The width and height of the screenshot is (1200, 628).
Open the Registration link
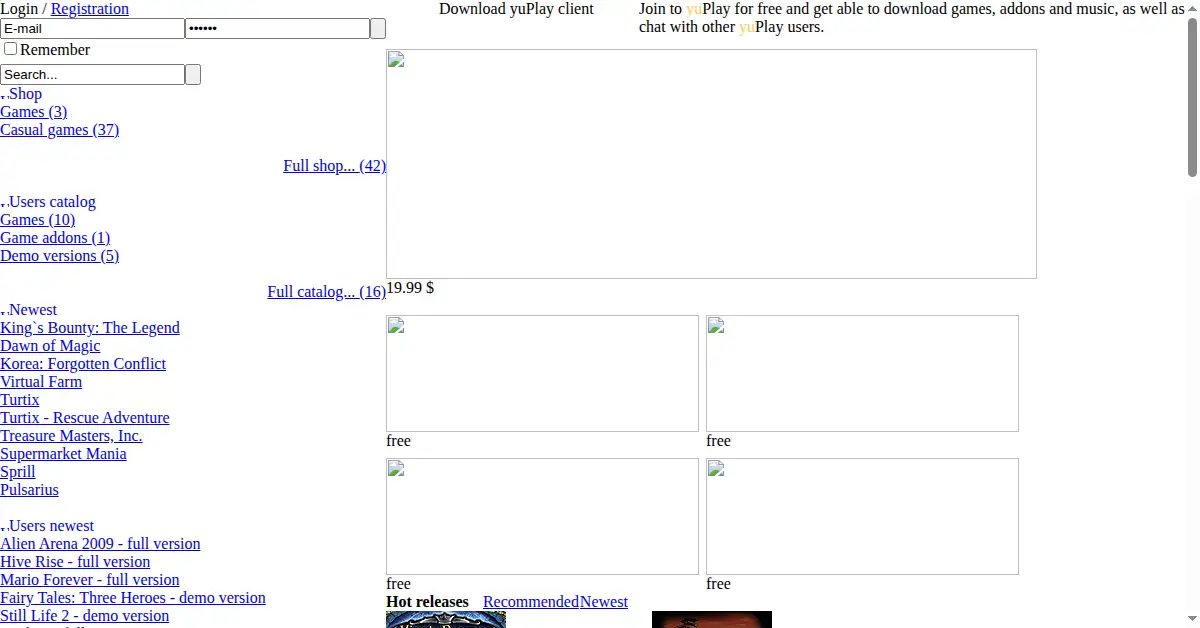(90, 9)
